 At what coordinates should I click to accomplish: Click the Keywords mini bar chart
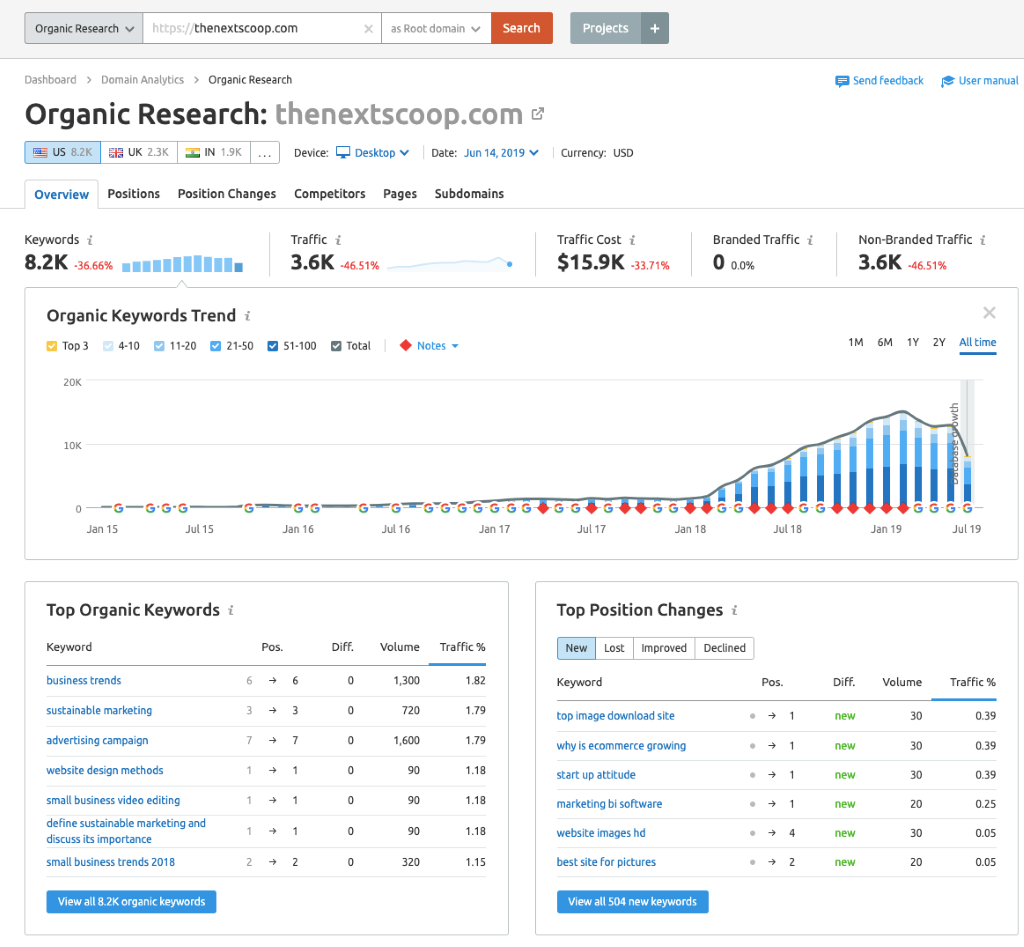[x=182, y=263]
